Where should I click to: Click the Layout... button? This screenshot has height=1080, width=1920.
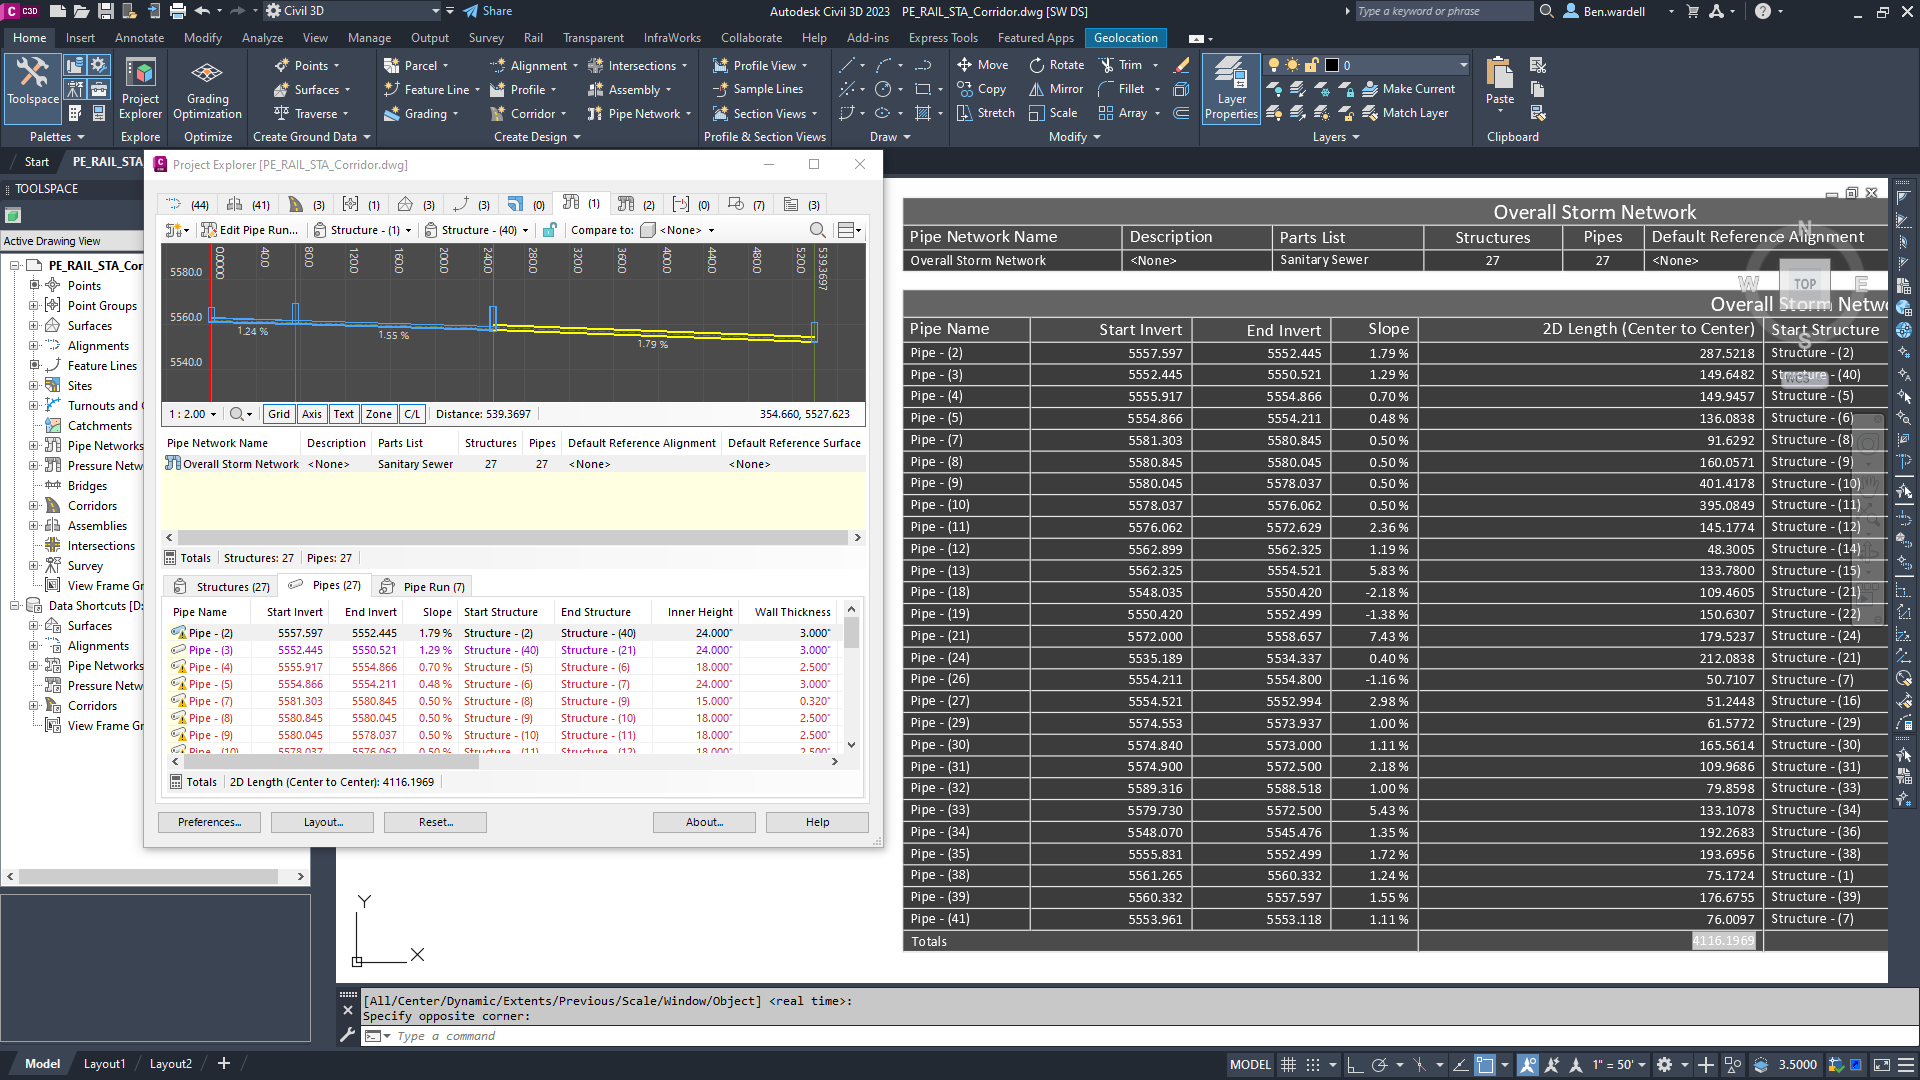tap(323, 822)
